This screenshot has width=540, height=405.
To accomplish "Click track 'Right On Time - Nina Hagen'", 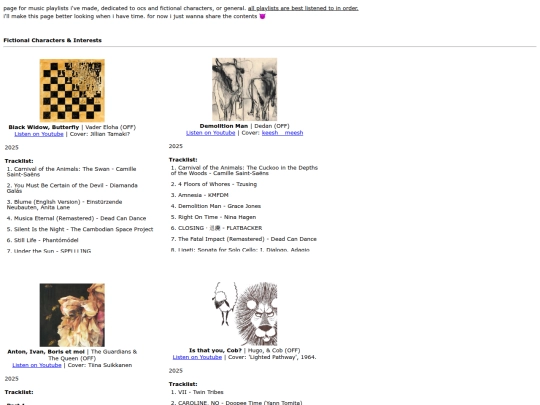I will [x=214, y=217].
